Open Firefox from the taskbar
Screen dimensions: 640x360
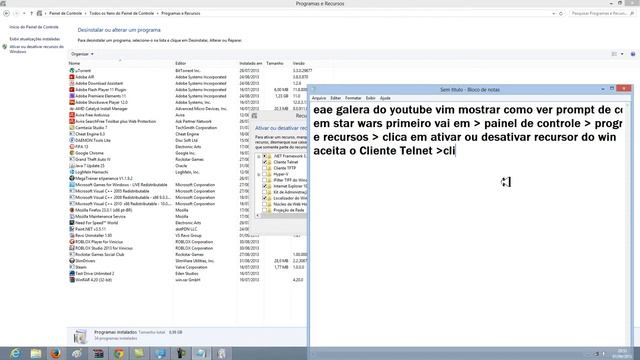tap(56, 353)
